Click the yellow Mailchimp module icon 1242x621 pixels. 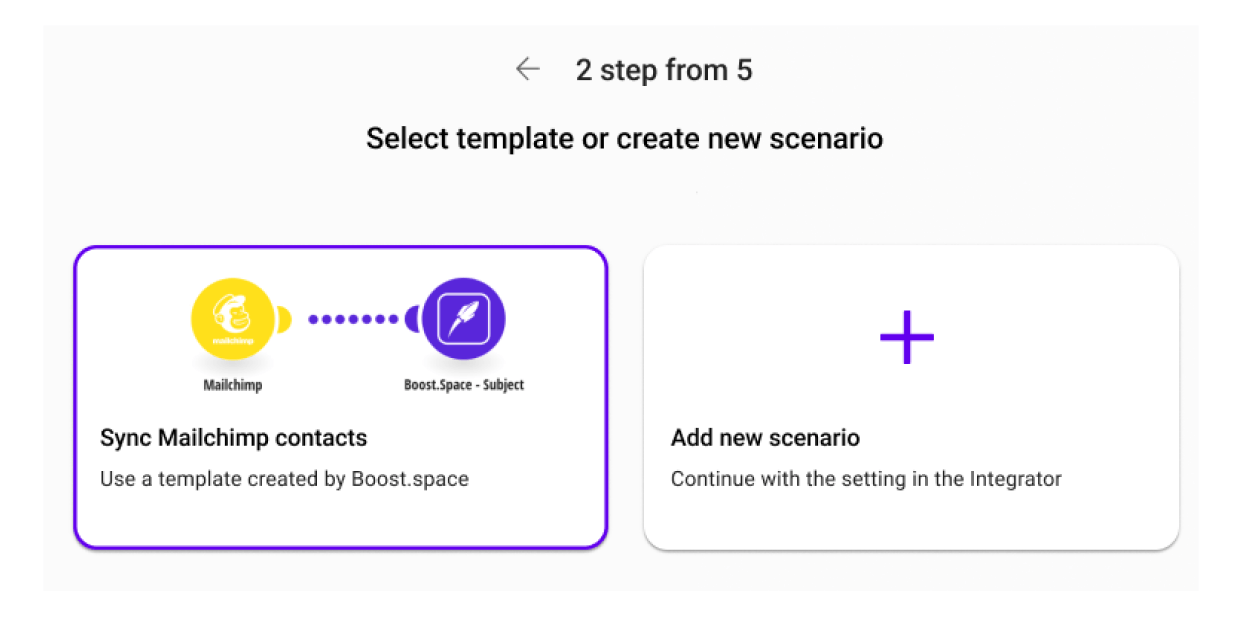[232, 320]
